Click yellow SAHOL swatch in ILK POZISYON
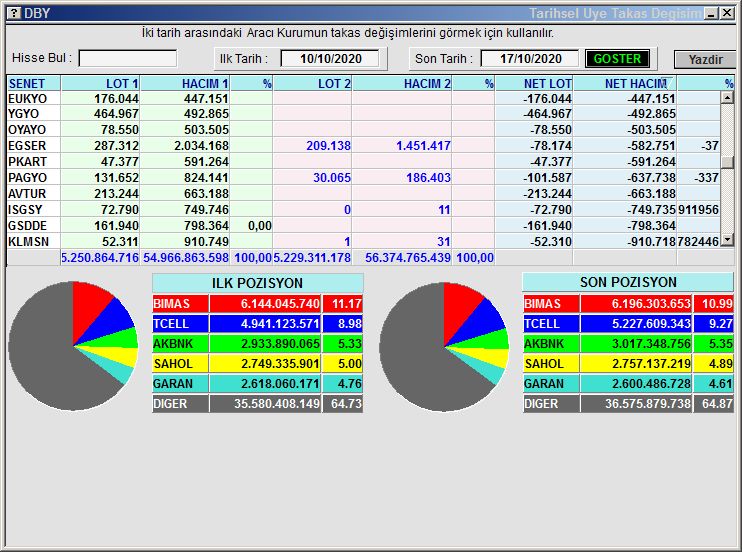 180,364
